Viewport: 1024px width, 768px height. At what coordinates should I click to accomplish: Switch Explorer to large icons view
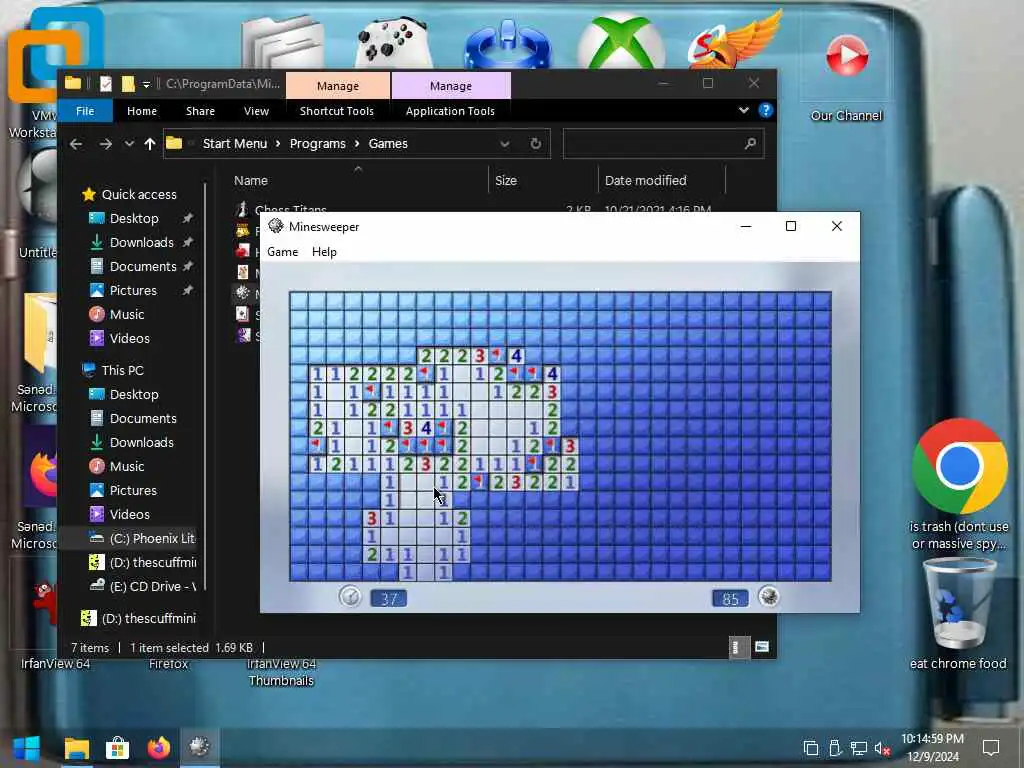click(761, 647)
